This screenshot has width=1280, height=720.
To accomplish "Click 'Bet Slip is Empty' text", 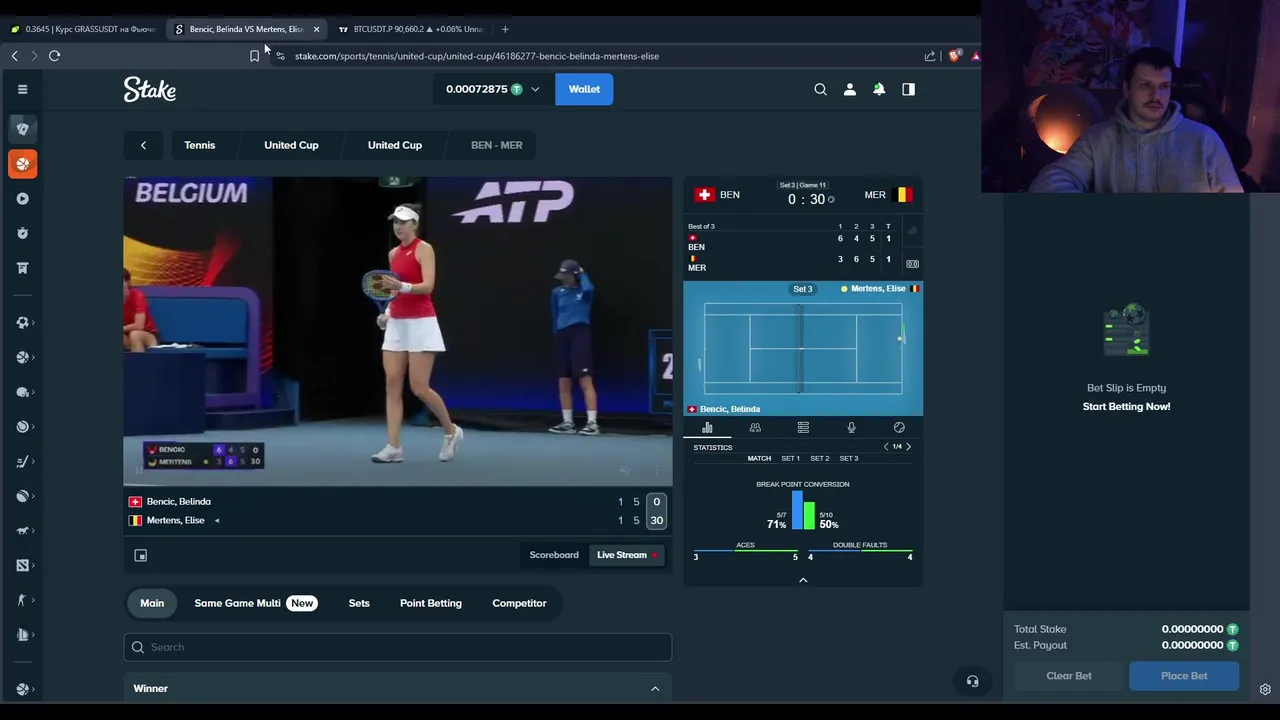I will [1126, 388].
